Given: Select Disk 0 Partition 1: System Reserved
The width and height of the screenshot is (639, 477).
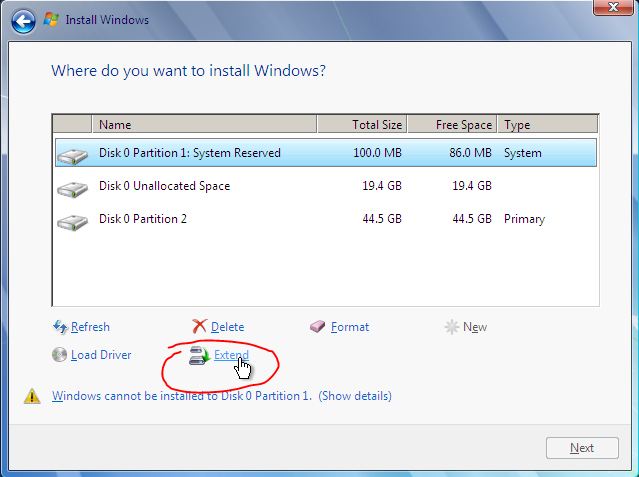Looking at the screenshot, I should (326, 152).
